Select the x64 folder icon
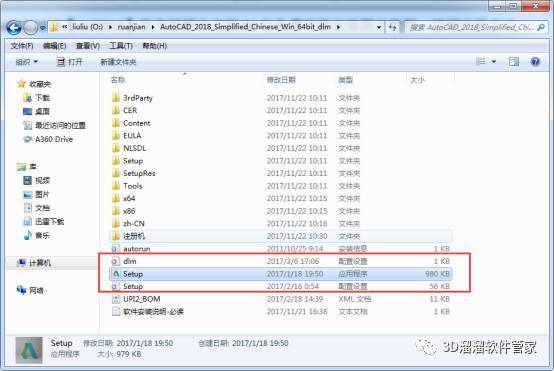Image resolution: width=554 pixels, height=371 pixels. pyautogui.click(x=116, y=199)
